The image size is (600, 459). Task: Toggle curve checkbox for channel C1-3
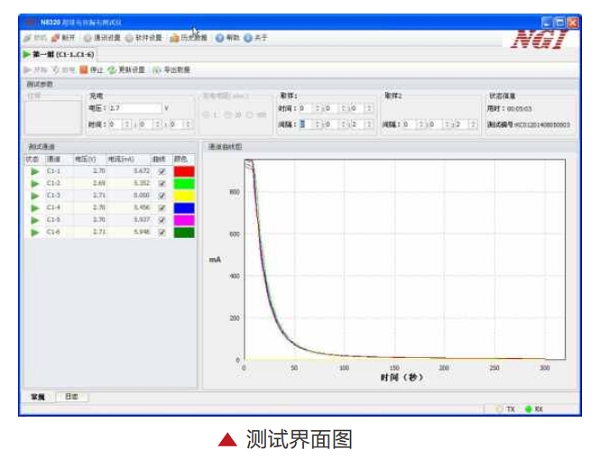click(x=160, y=195)
